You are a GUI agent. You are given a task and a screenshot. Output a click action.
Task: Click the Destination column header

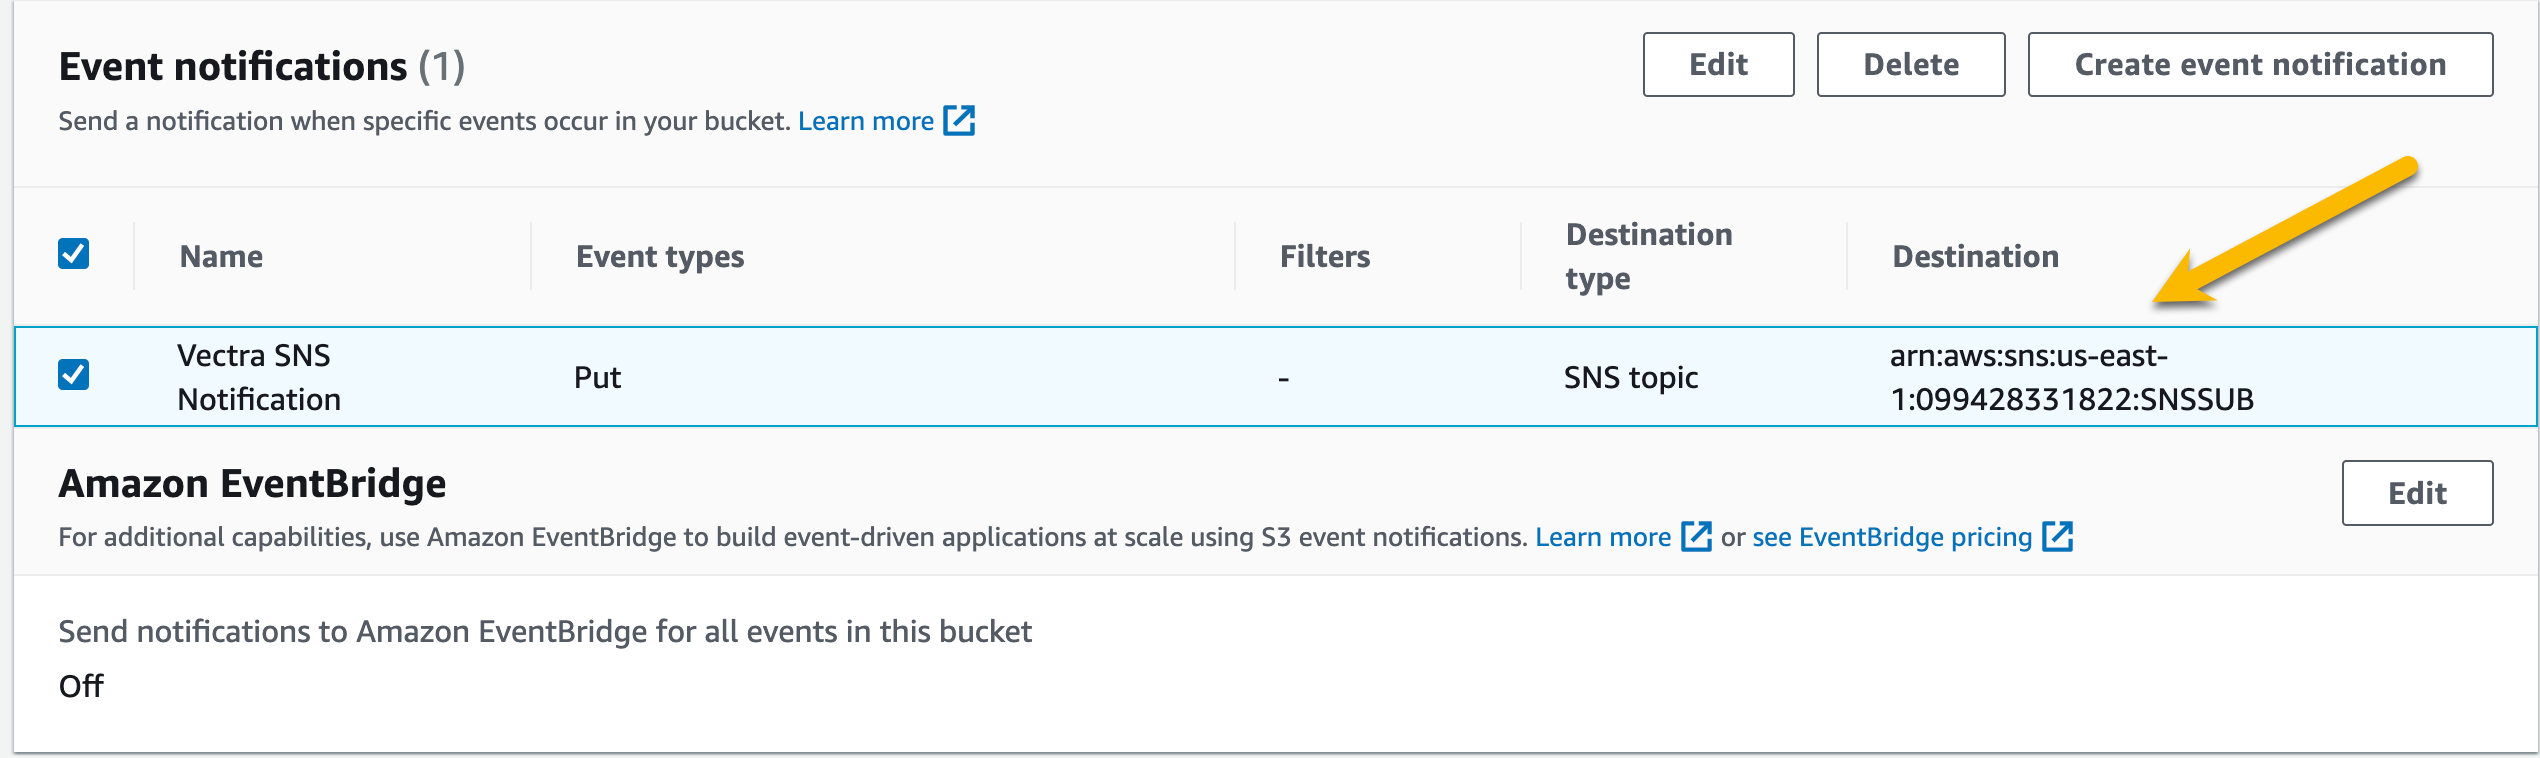[x=1975, y=257]
